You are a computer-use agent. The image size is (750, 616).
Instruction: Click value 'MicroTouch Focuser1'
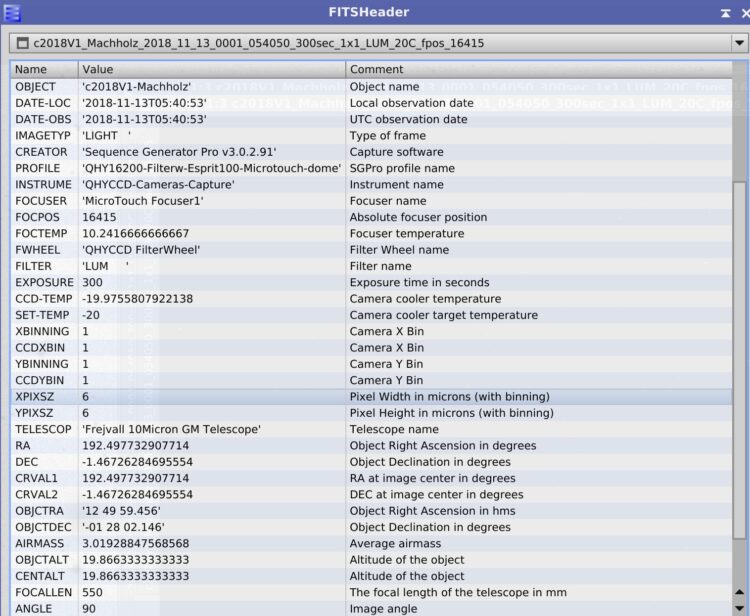143,200
